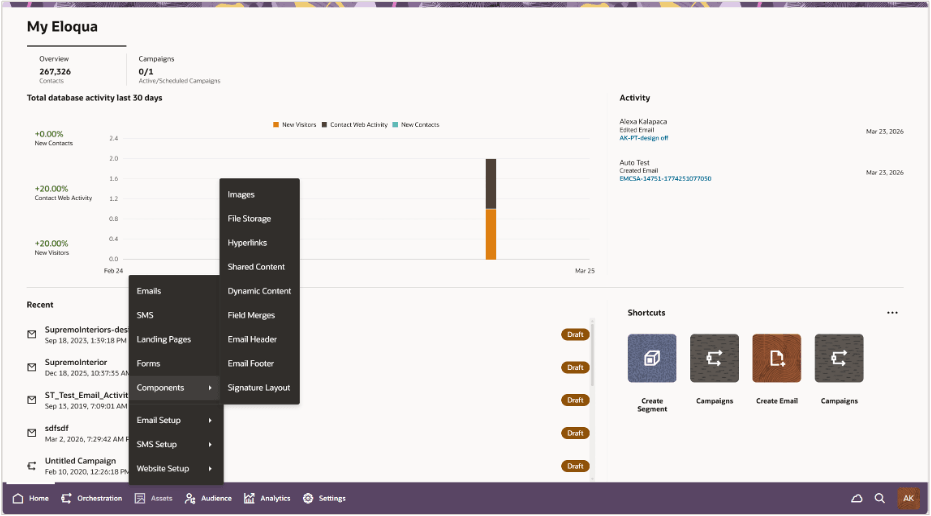Screen dimensions: 931x516
Task: Click the Settings gear icon
Action: click(x=308, y=498)
